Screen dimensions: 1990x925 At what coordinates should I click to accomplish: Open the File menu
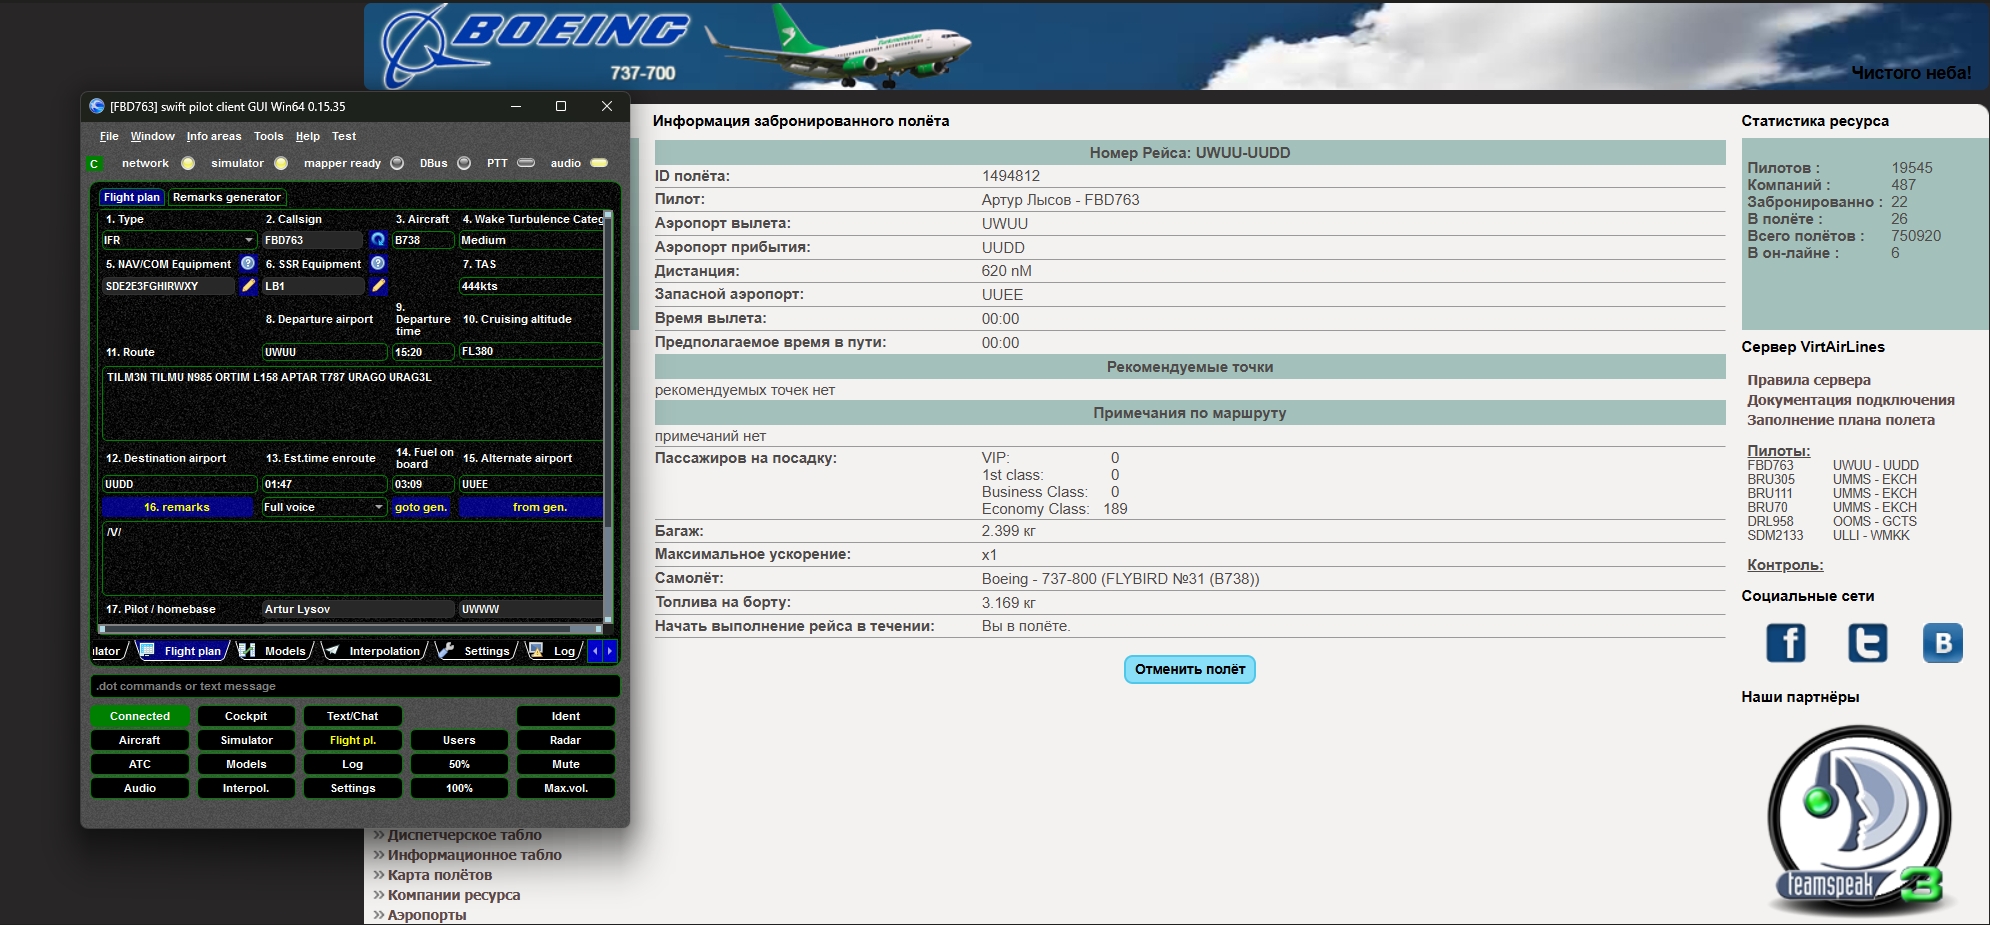coord(109,136)
